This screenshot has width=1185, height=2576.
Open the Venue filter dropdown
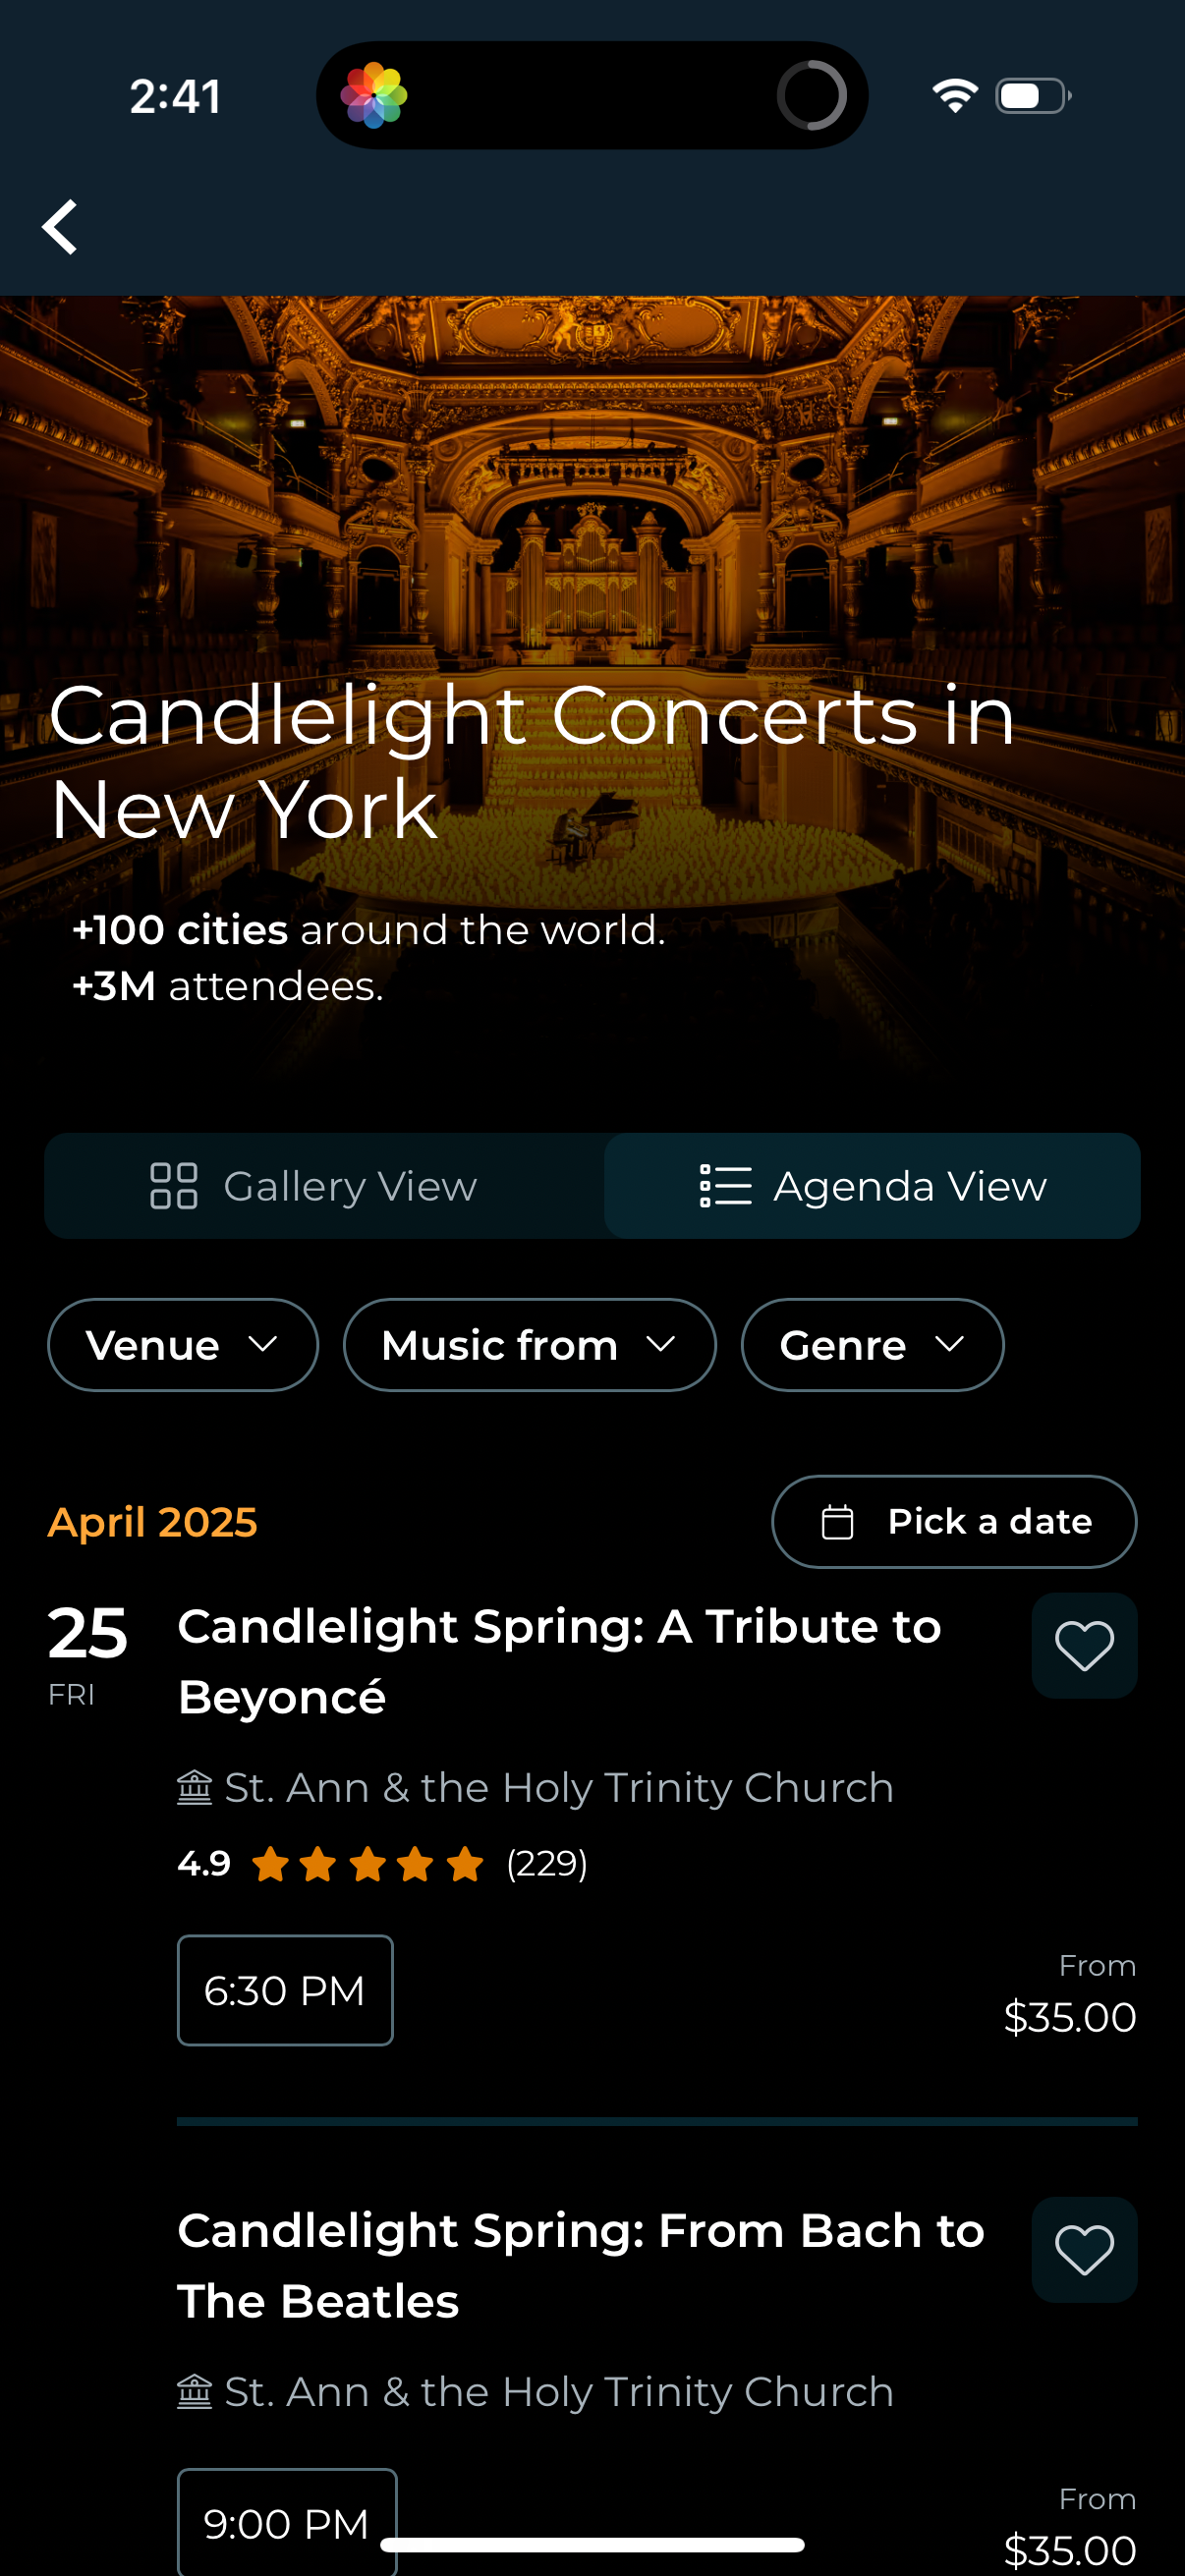pos(183,1345)
